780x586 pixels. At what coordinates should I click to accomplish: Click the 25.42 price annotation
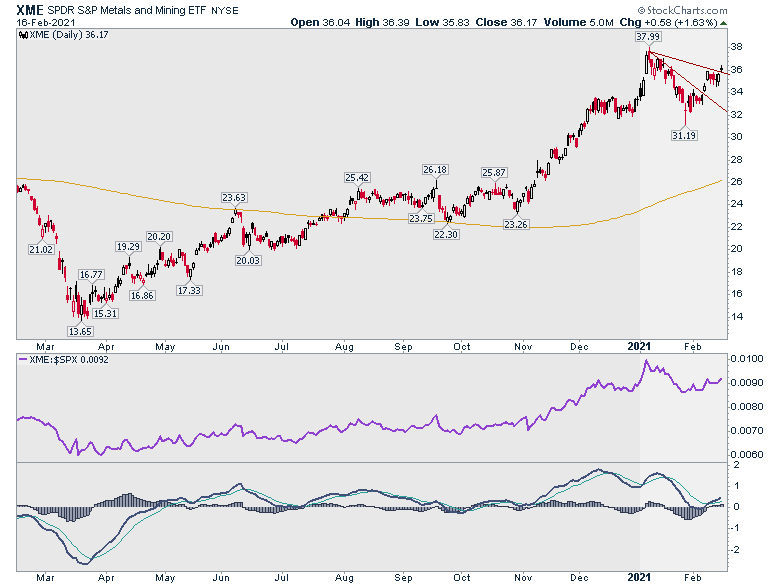[x=357, y=178]
